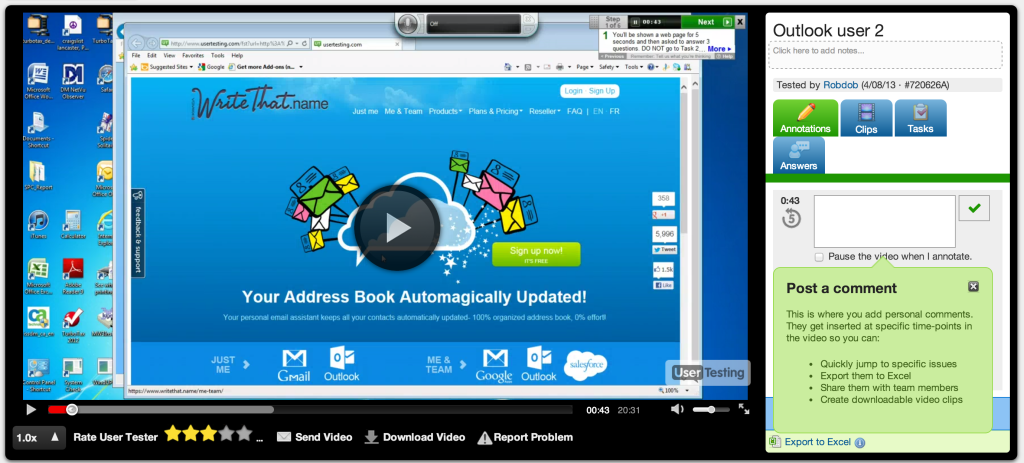Click the iTunes desktop icon

click(x=38, y=225)
